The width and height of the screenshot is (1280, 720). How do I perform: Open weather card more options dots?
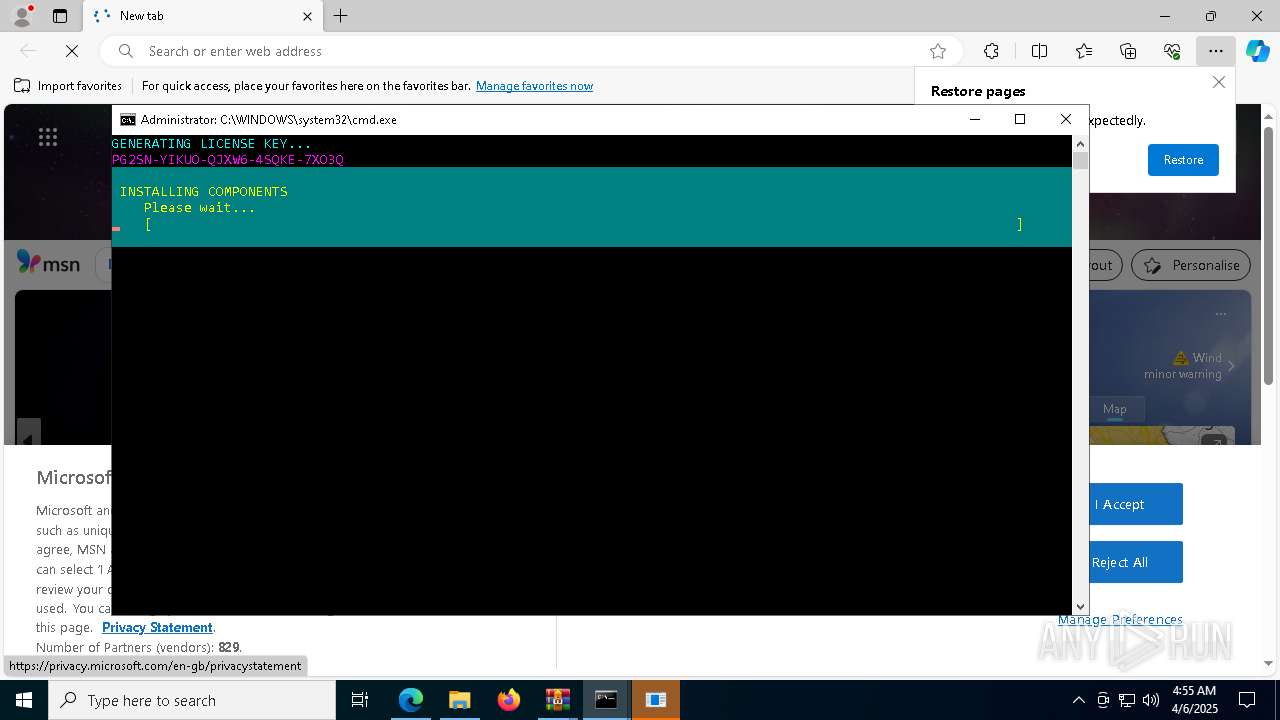point(1220,314)
